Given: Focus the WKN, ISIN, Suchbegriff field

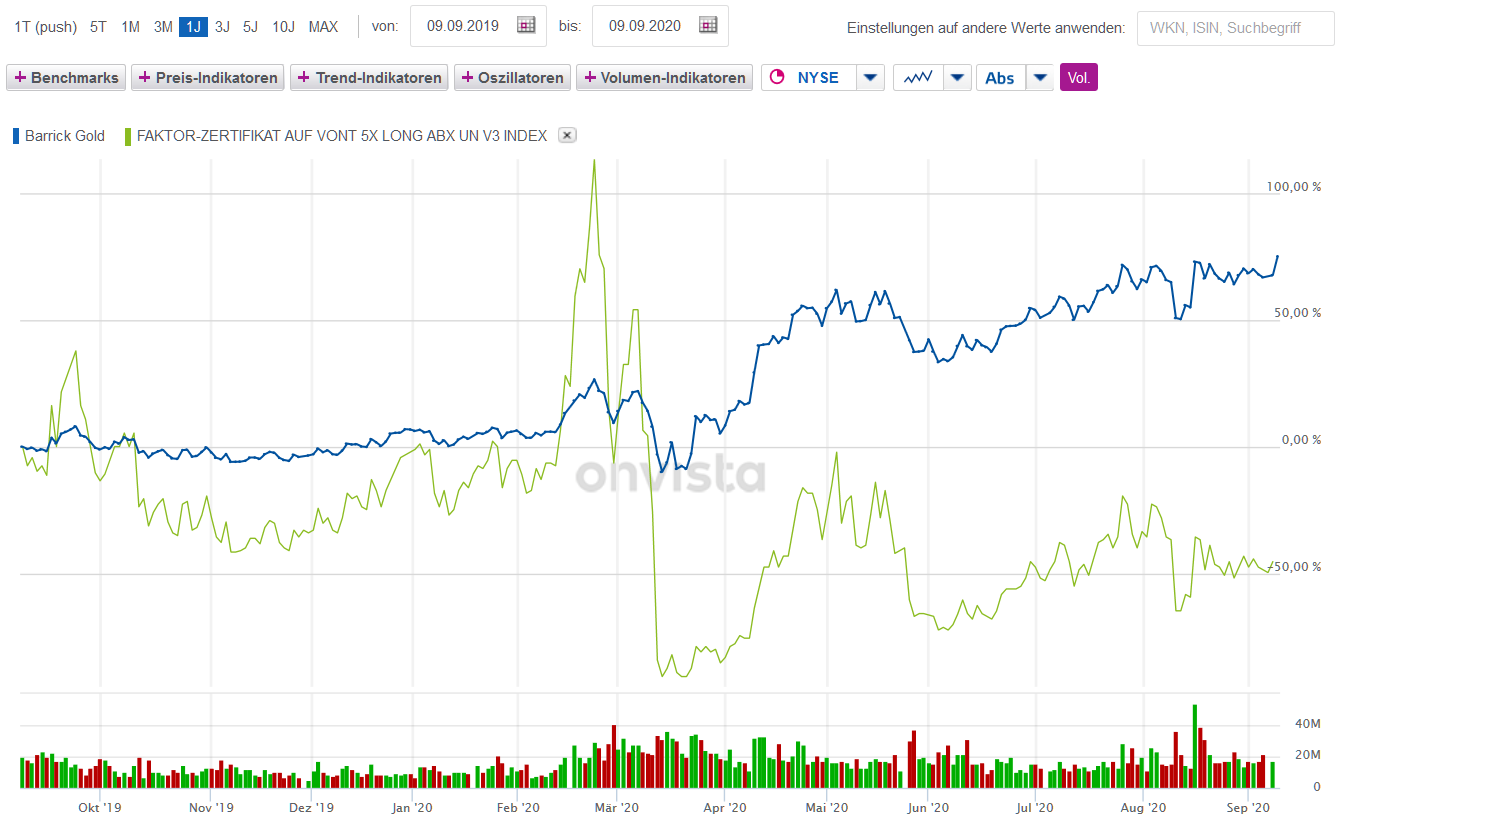Looking at the screenshot, I should (1235, 28).
